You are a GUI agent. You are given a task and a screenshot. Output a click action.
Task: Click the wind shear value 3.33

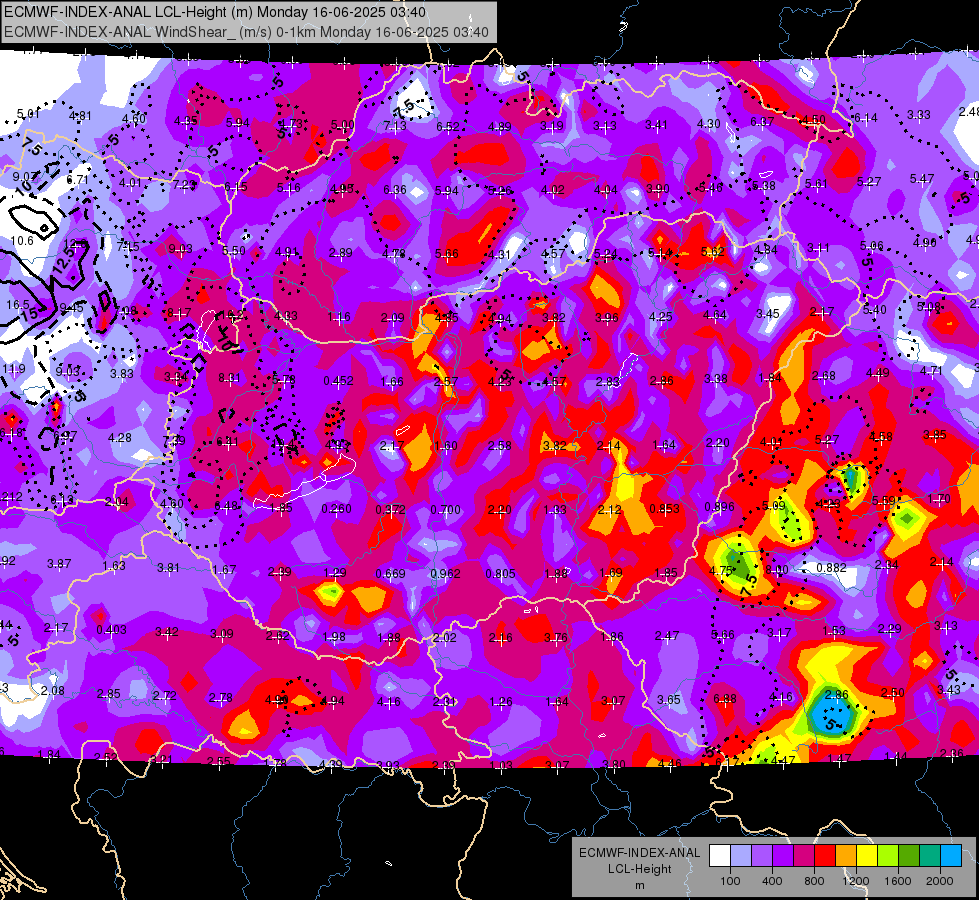[x=918, y=115]
